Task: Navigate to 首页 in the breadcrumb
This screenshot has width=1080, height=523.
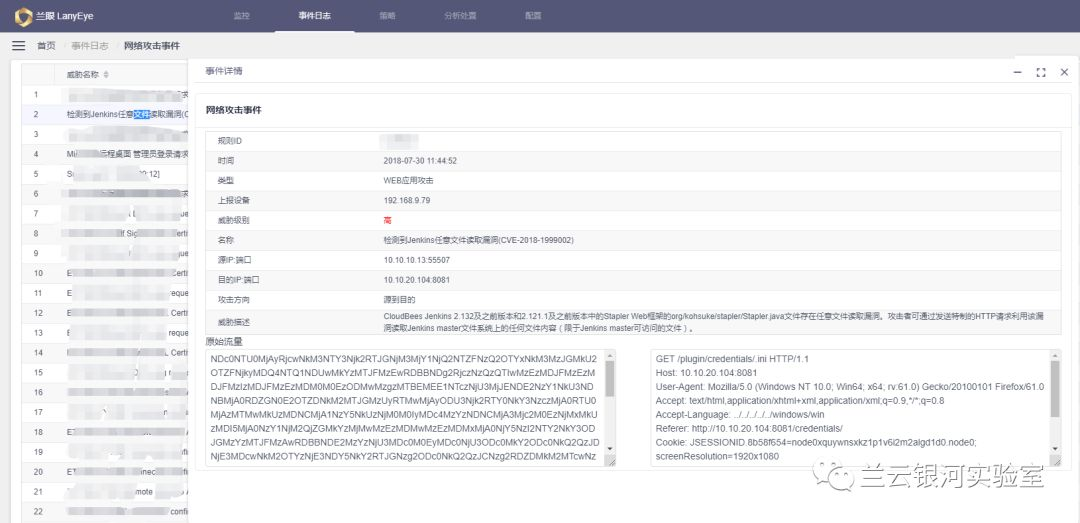Action: (46, 45)
